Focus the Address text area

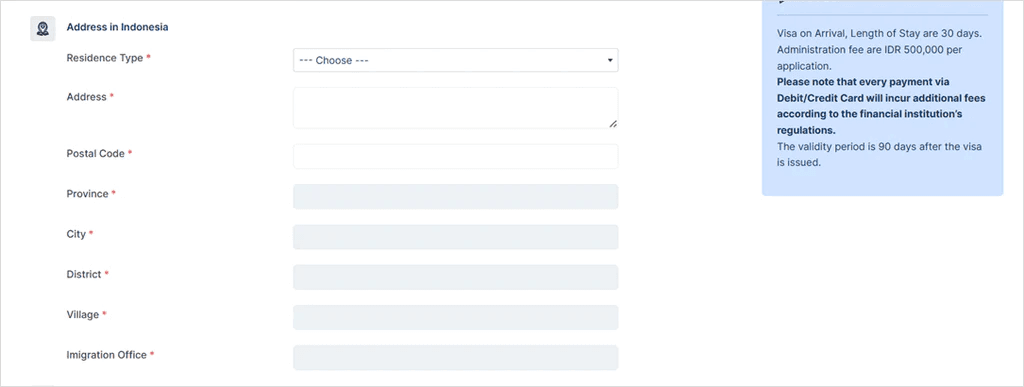pos(455,108)
